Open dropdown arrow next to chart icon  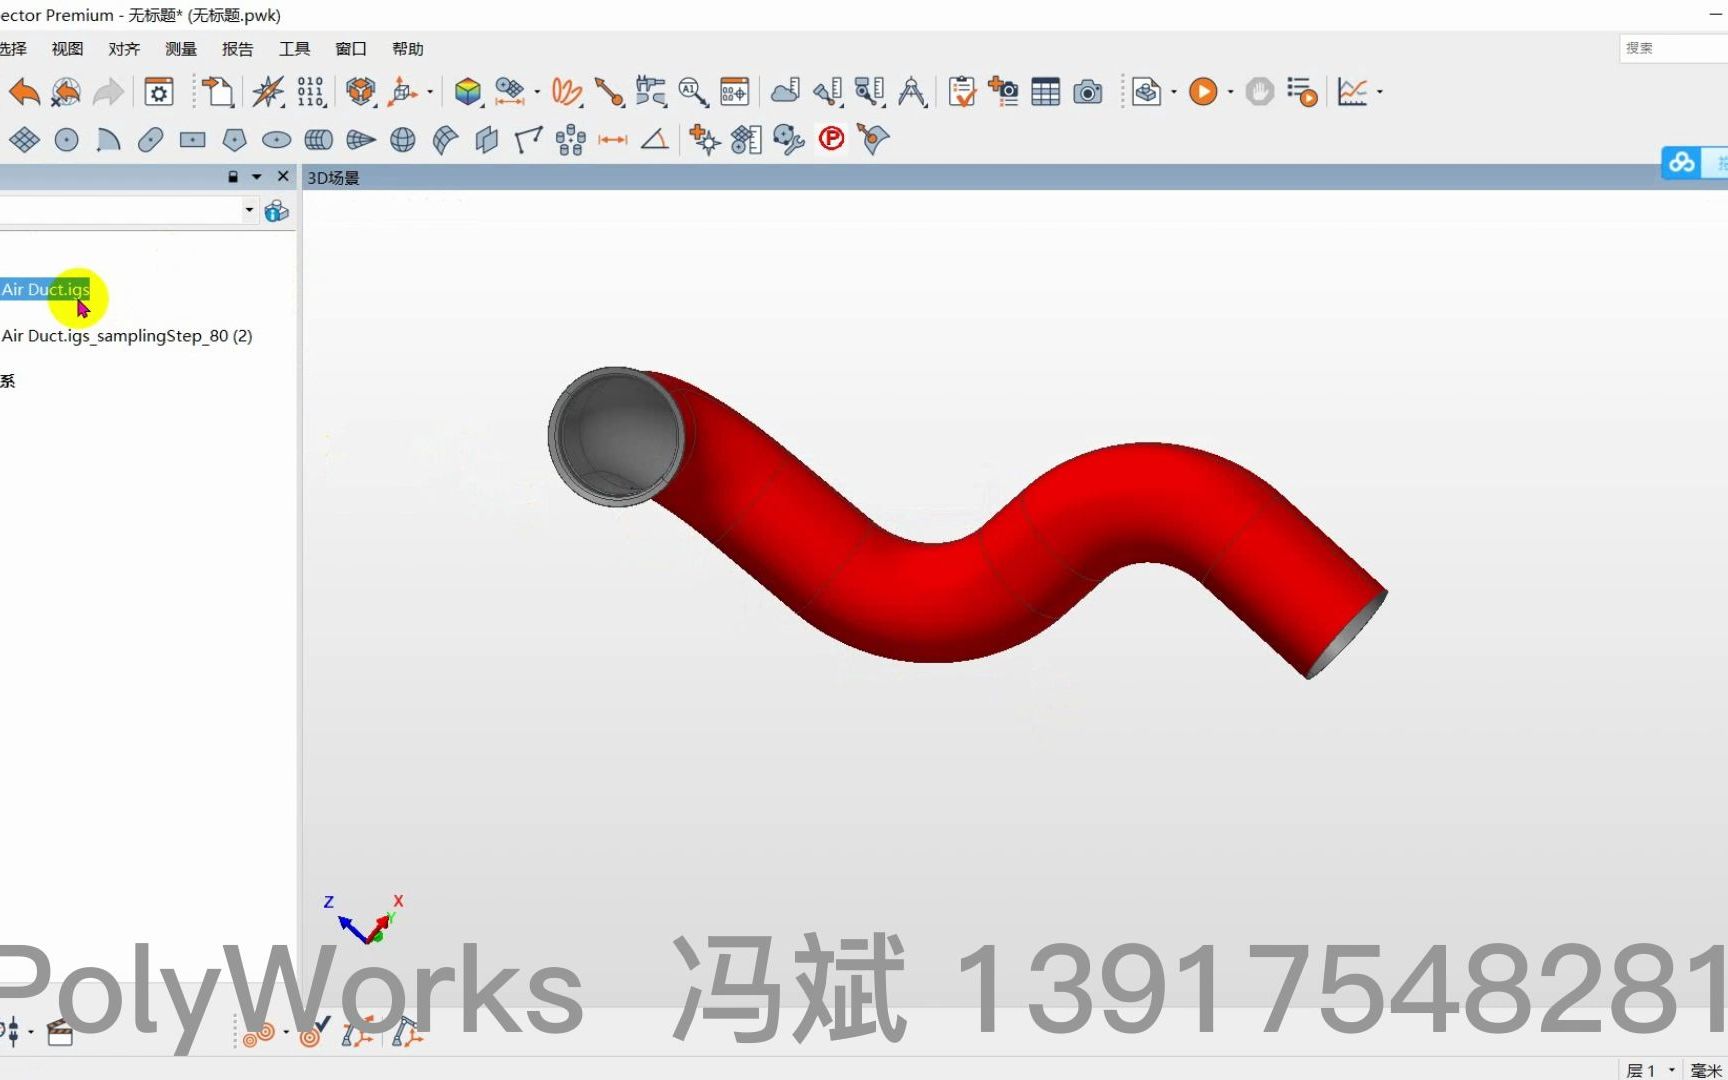coord(1379,92)
